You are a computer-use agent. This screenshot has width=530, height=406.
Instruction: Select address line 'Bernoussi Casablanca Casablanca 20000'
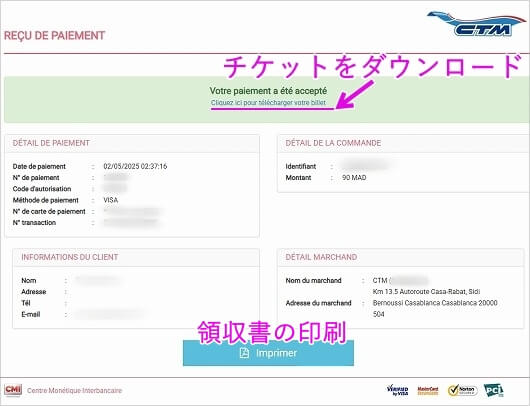click(435, 303)
